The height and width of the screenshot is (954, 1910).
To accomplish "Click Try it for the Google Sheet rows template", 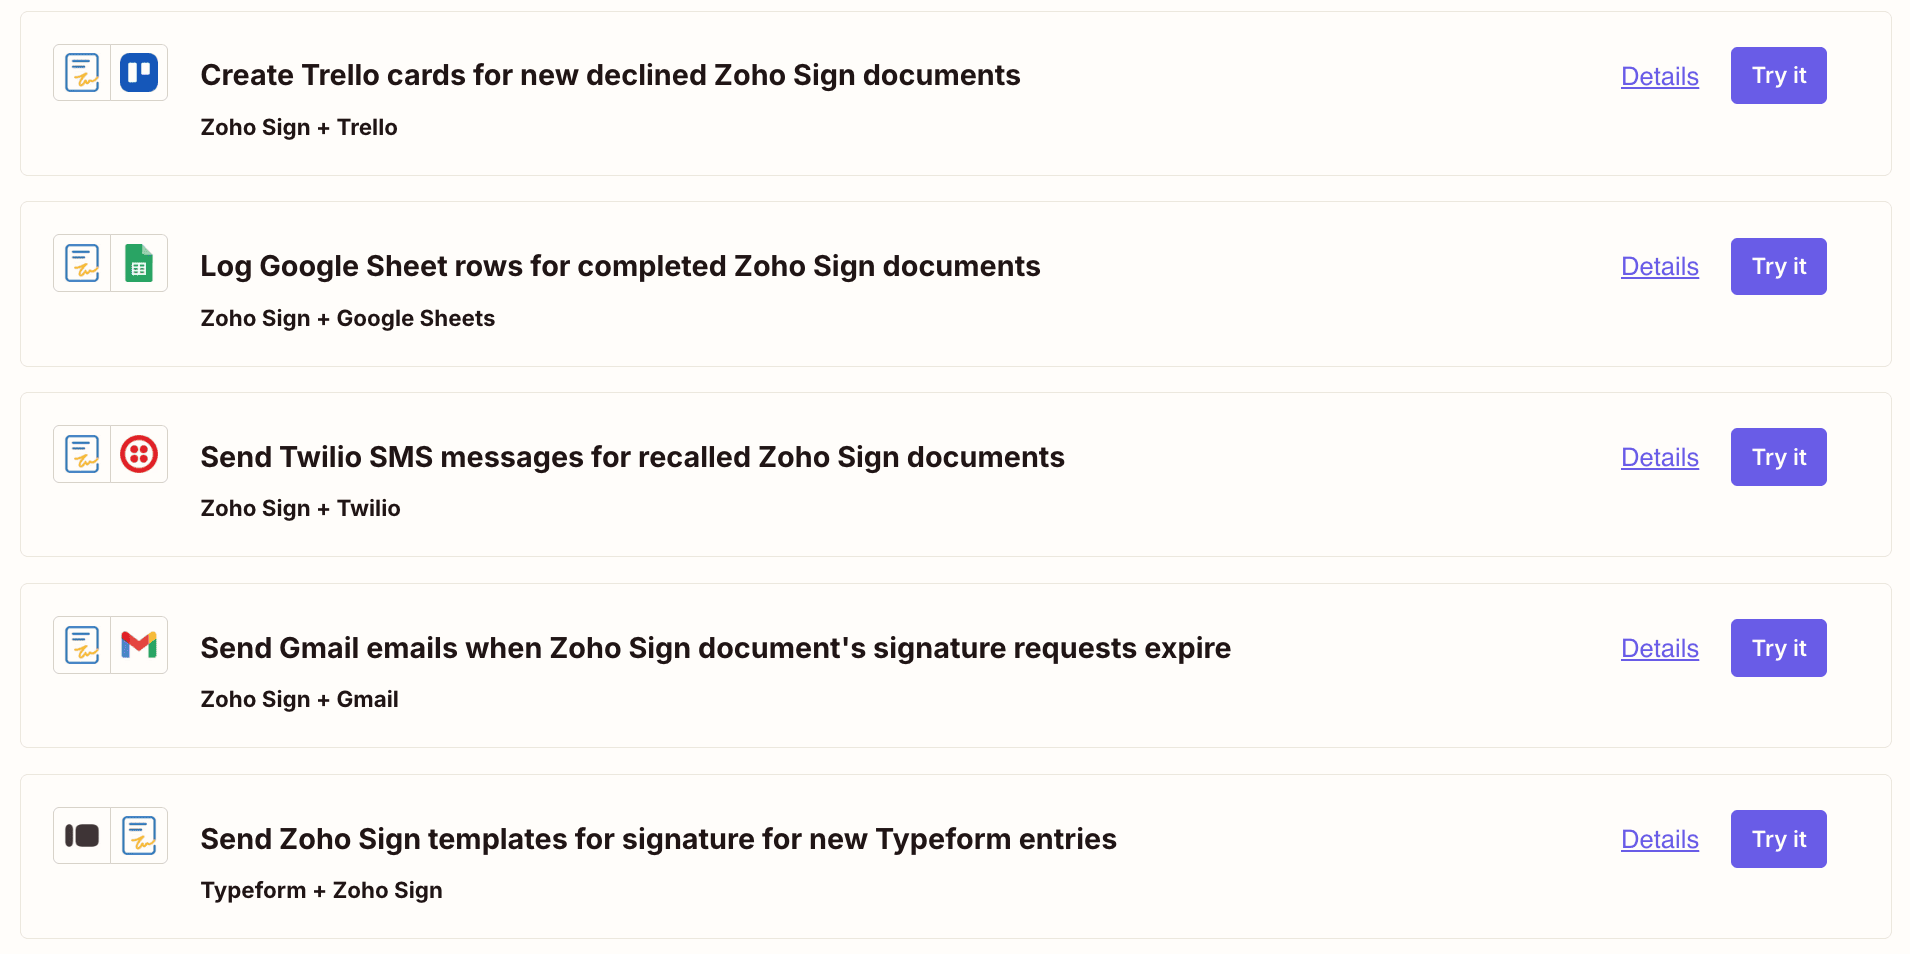I will [x=1778, y=266].
